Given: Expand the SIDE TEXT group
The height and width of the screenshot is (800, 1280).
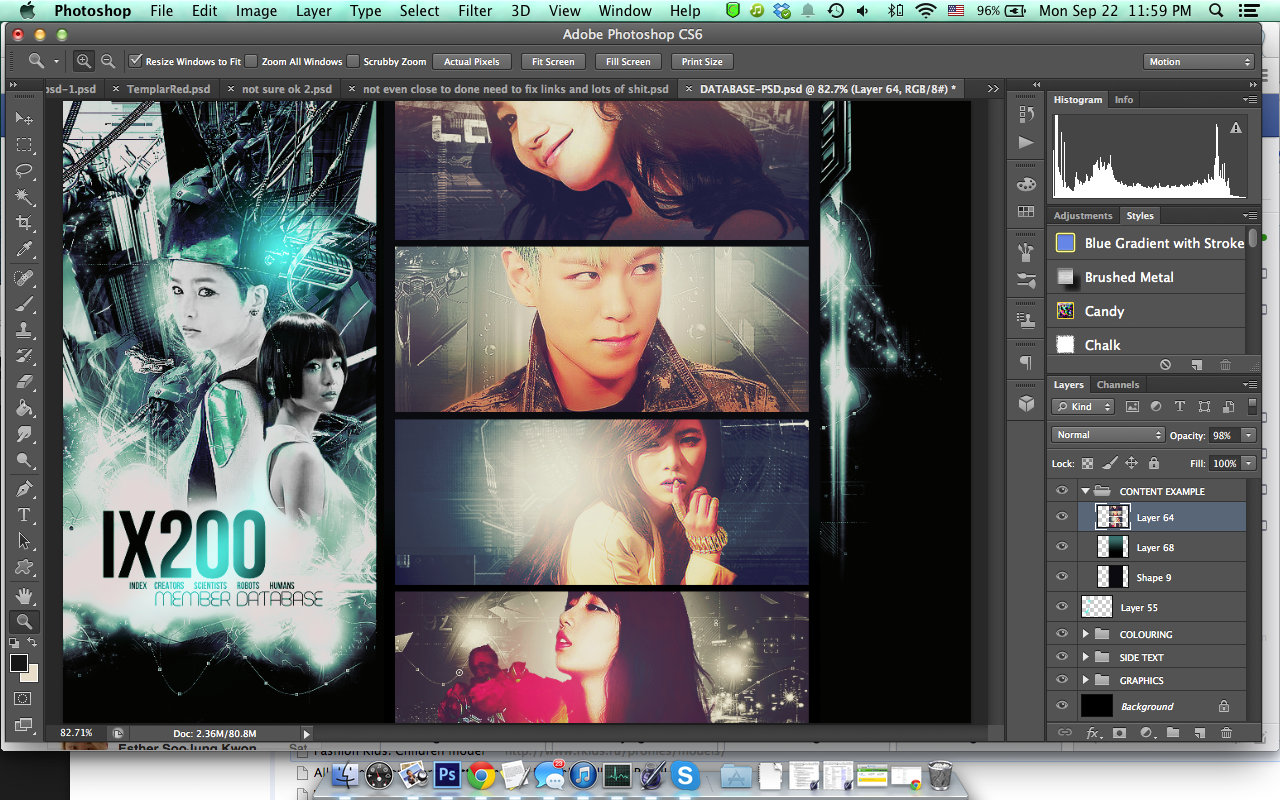Looking at the screenshot, I should tap(1085, 657).
